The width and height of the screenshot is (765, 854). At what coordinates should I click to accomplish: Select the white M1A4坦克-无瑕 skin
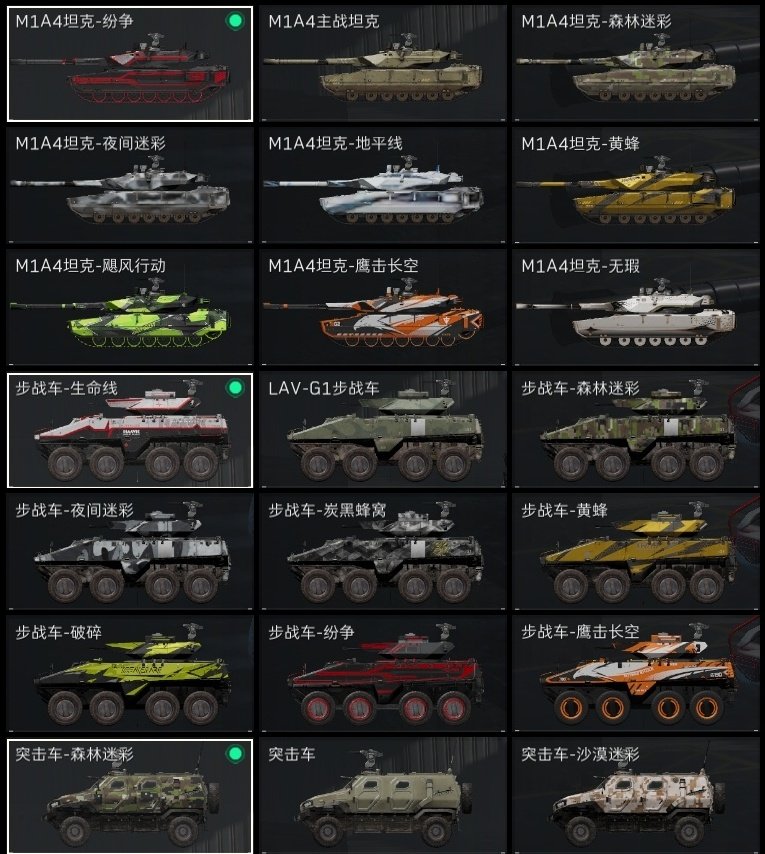[x=636, y=307]
